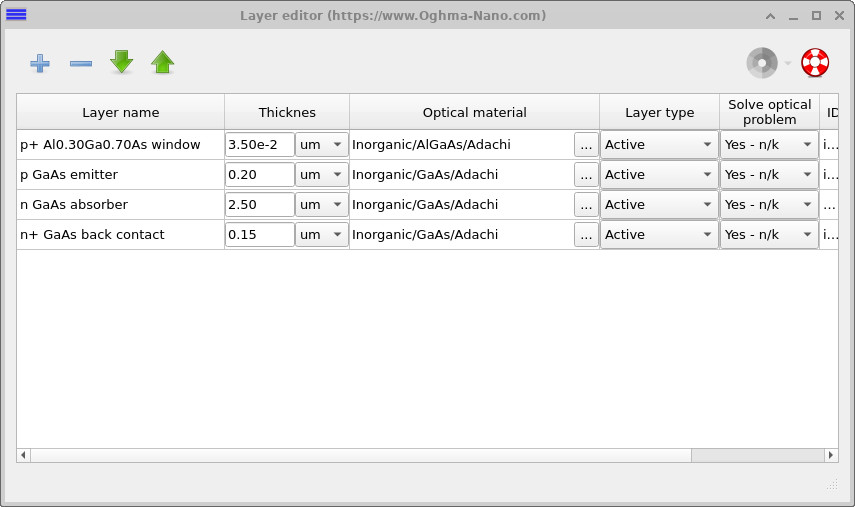Select the n GaAs absorber name cell
The height and width of the screenshot is (507, 855).
pos(121,204)
